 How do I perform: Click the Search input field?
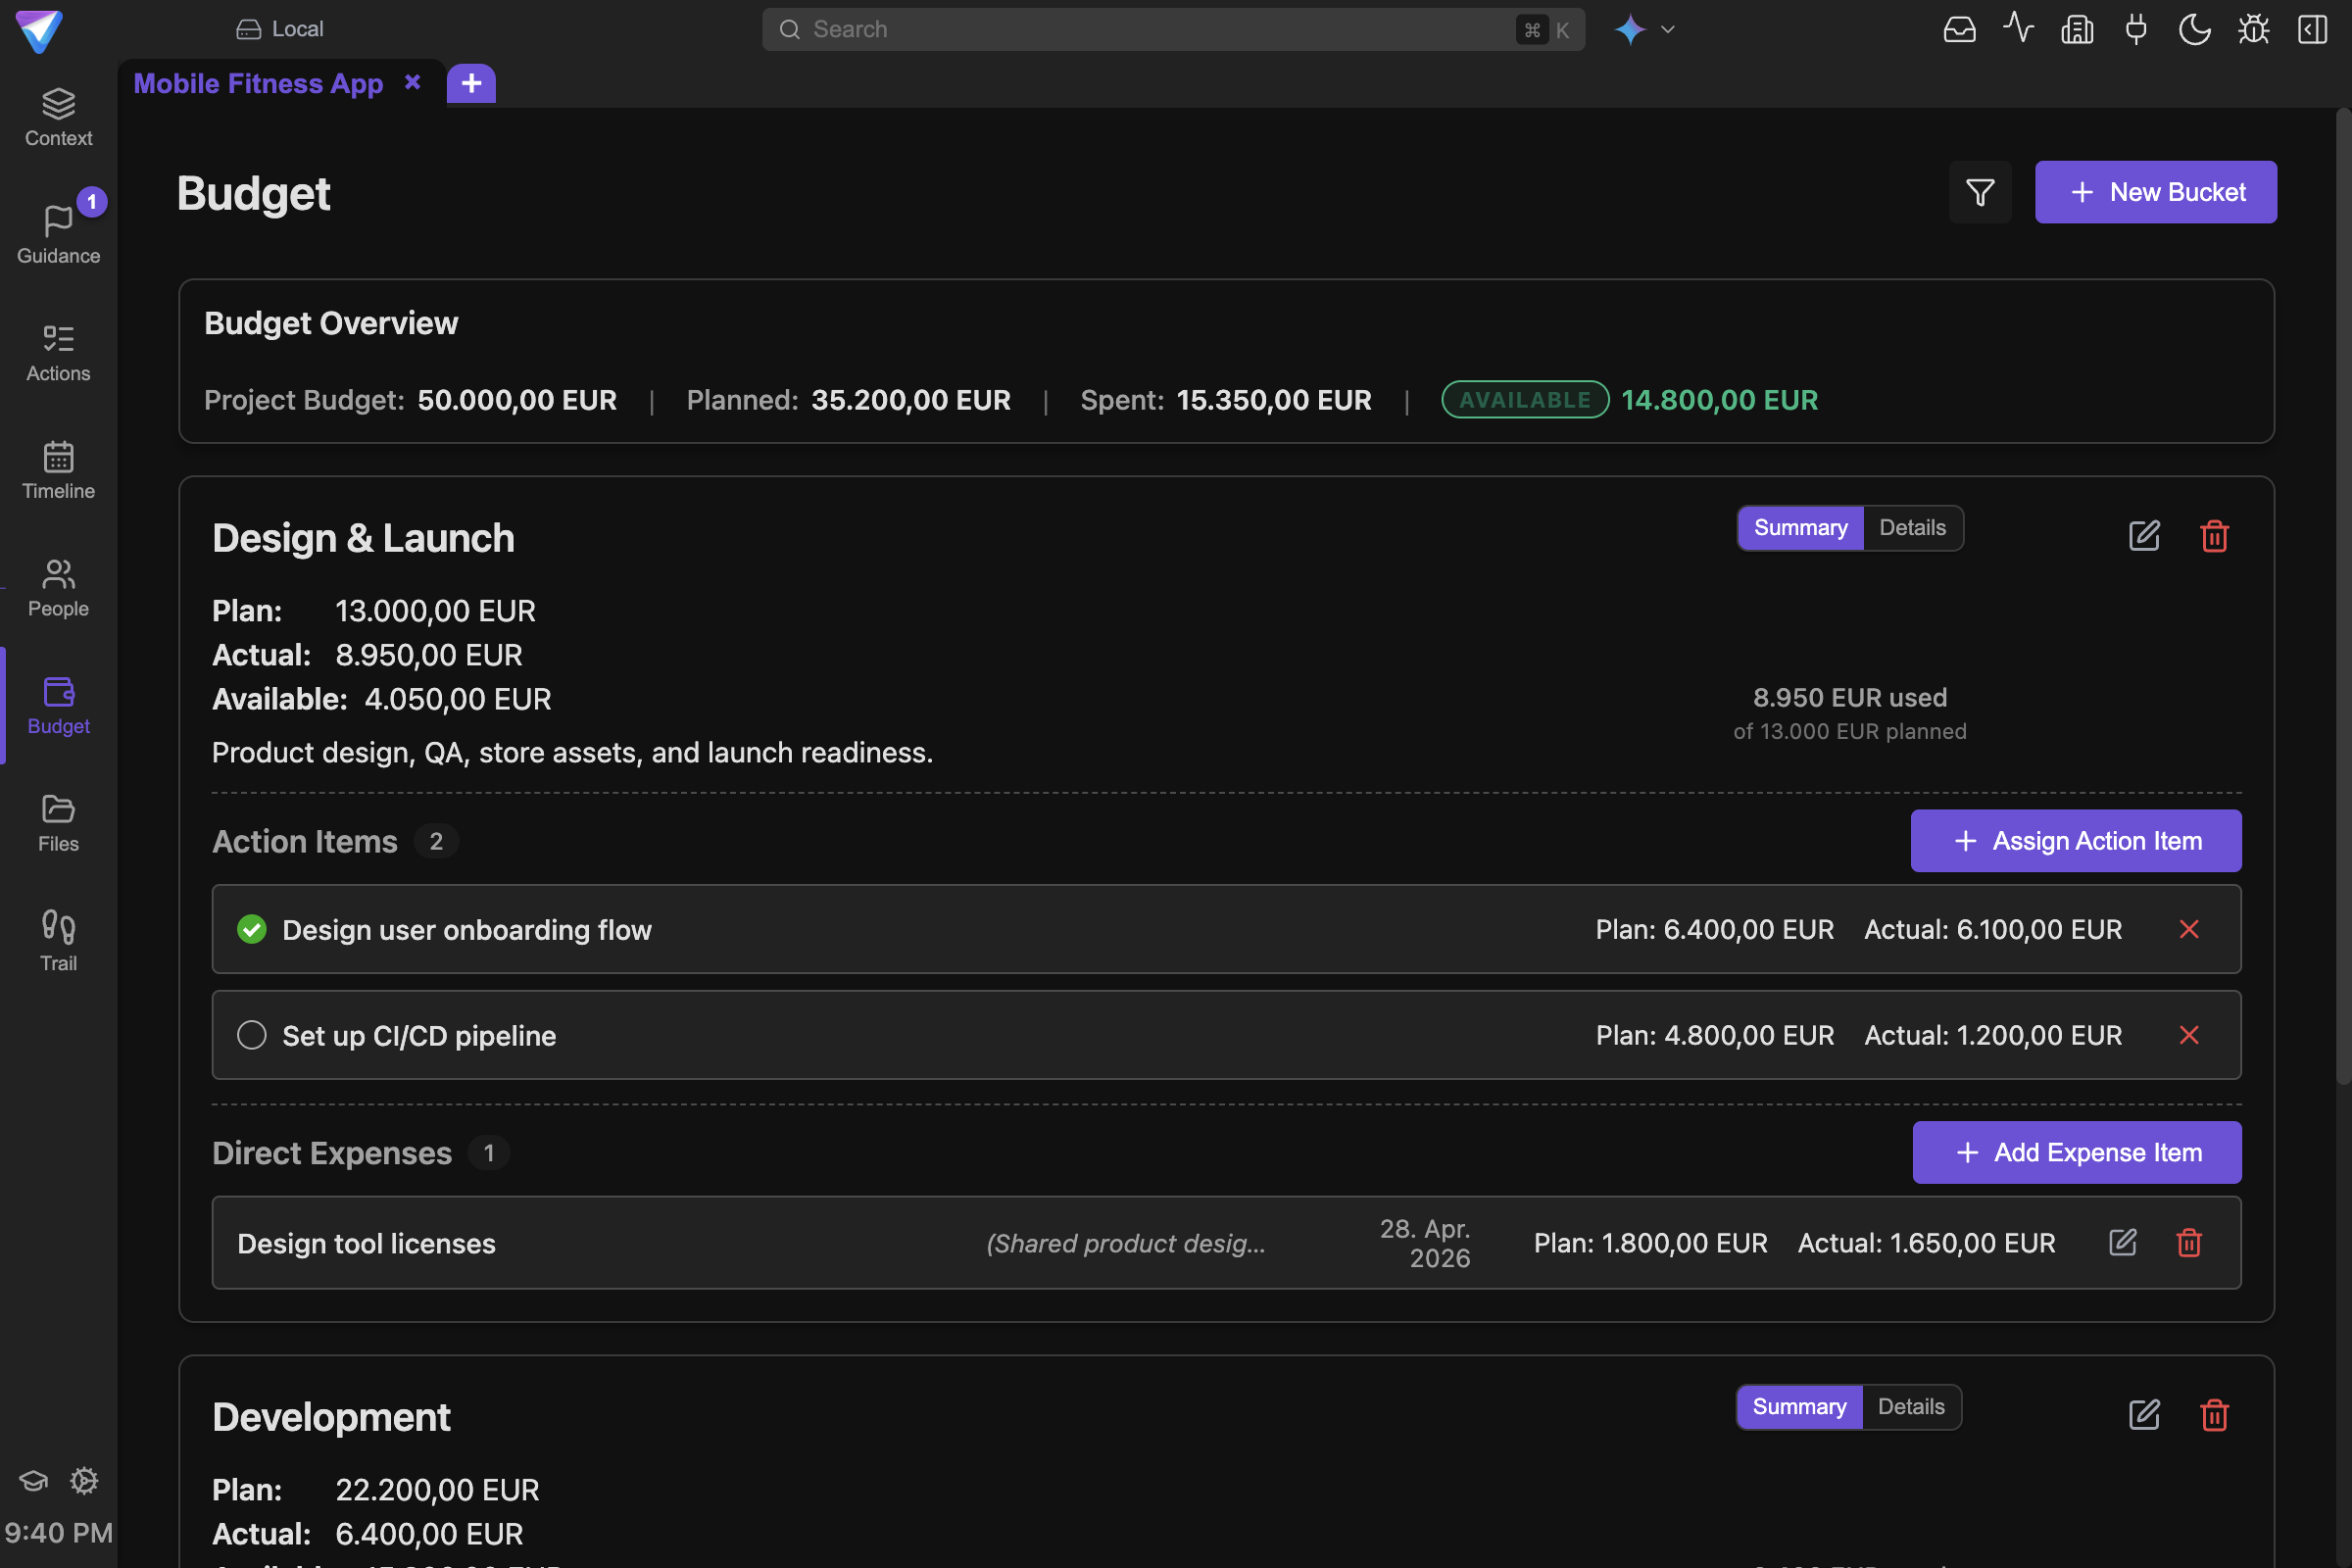click(x=1173, y=29)
